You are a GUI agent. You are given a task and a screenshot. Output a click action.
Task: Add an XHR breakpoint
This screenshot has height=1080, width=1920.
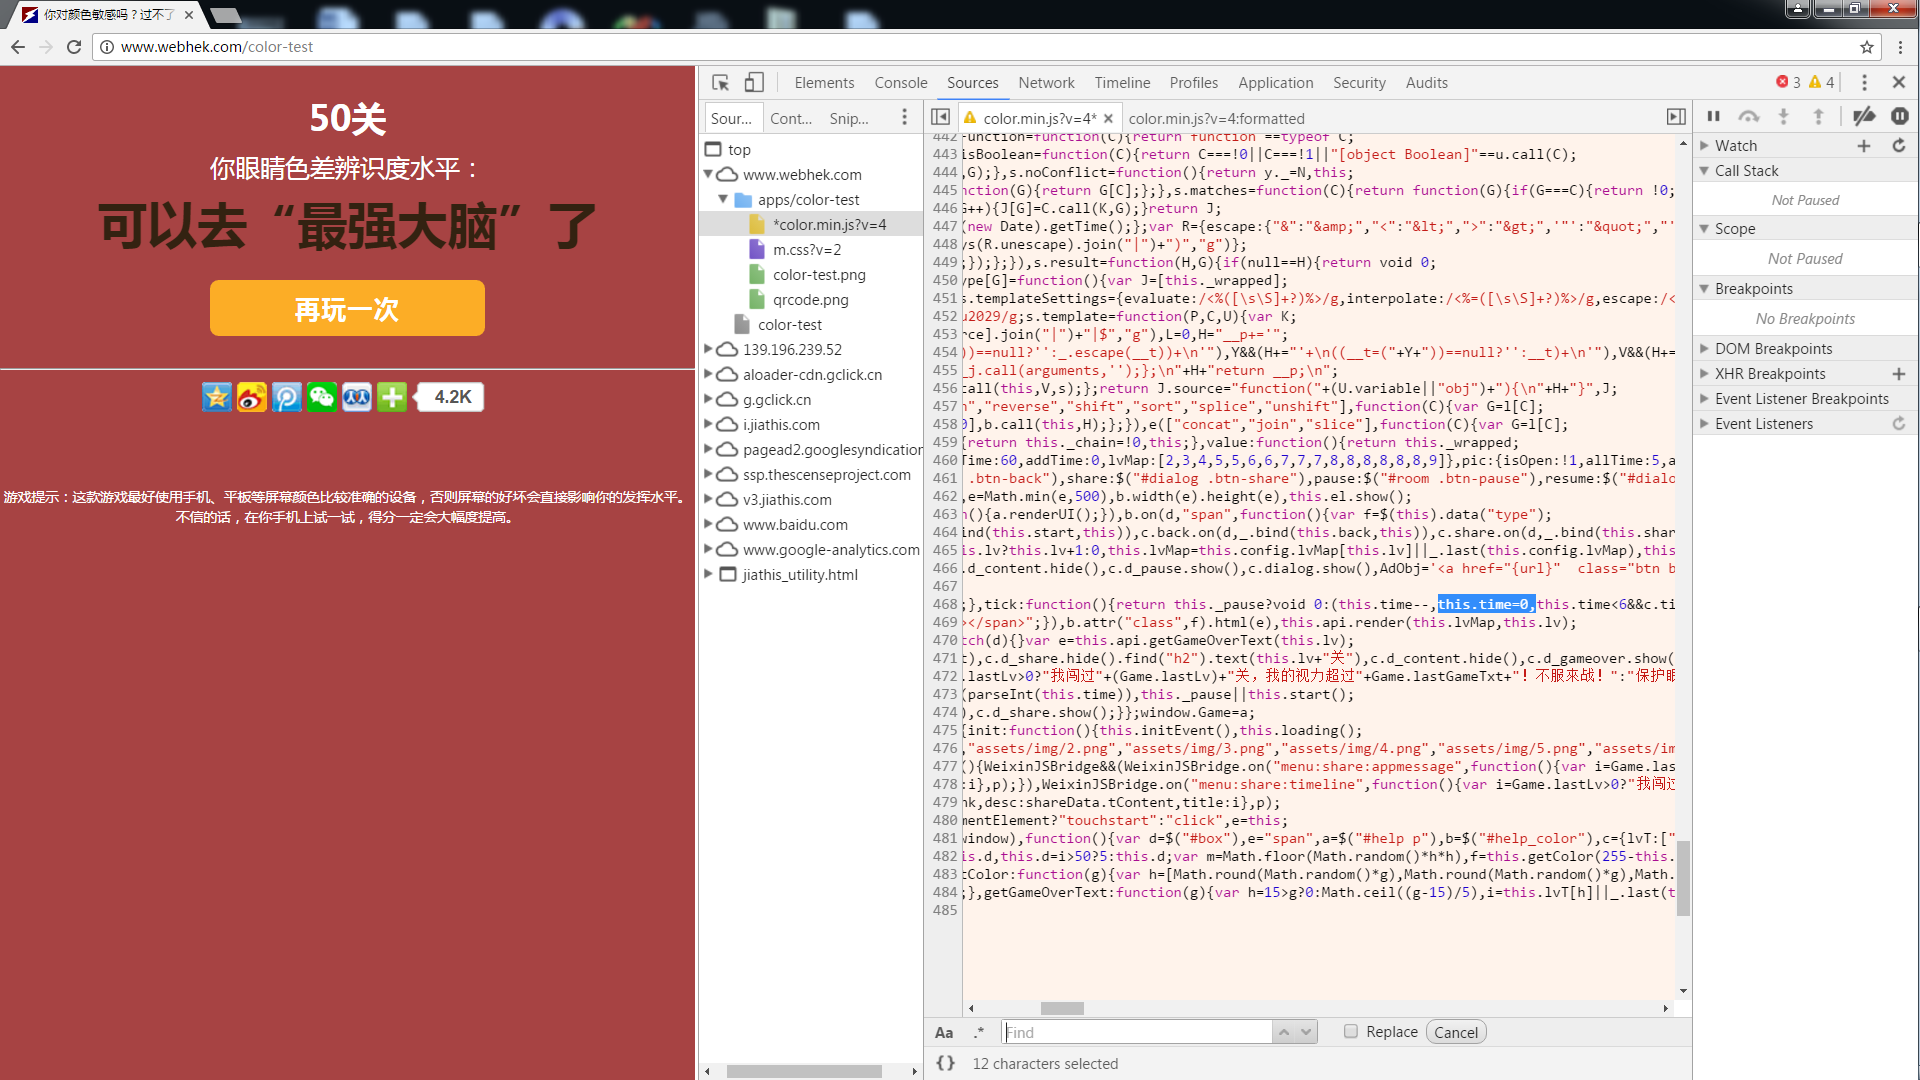(1899, 374)
